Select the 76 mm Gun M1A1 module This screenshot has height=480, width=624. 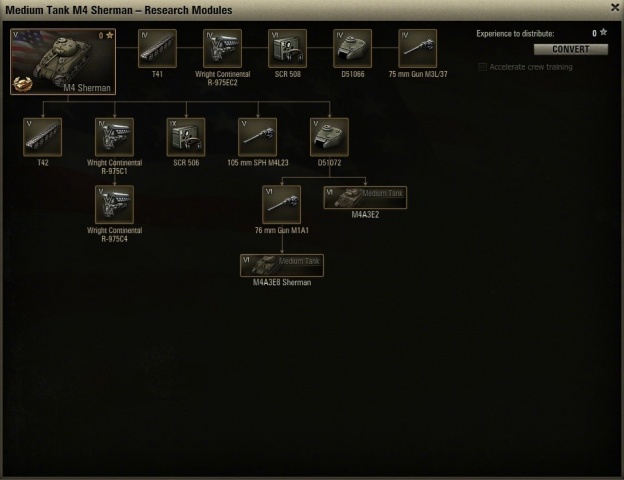point(281,205)
